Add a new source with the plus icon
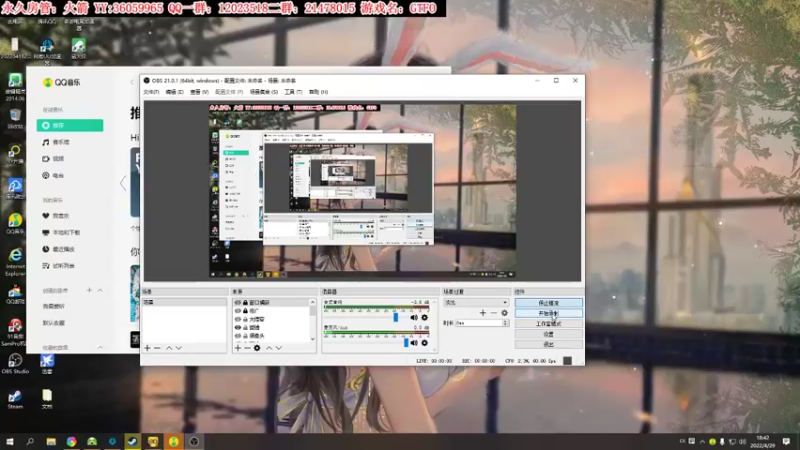Image resolution: width=800 pixels, height=450 pixels. click(238, 348)
